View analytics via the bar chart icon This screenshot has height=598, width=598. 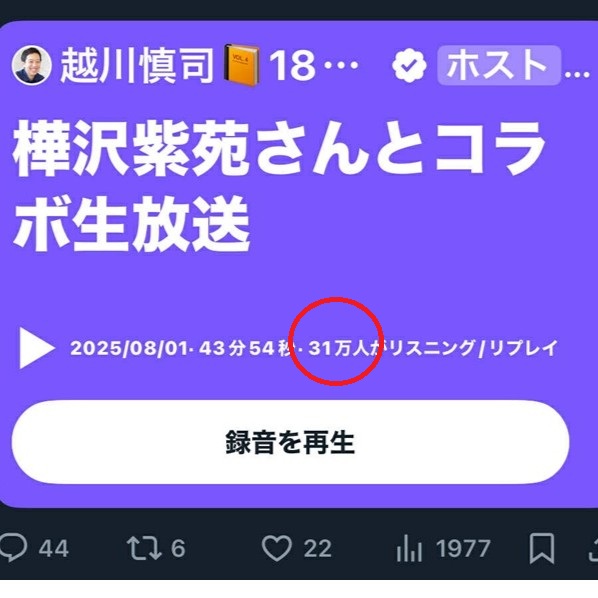(409, 548)
